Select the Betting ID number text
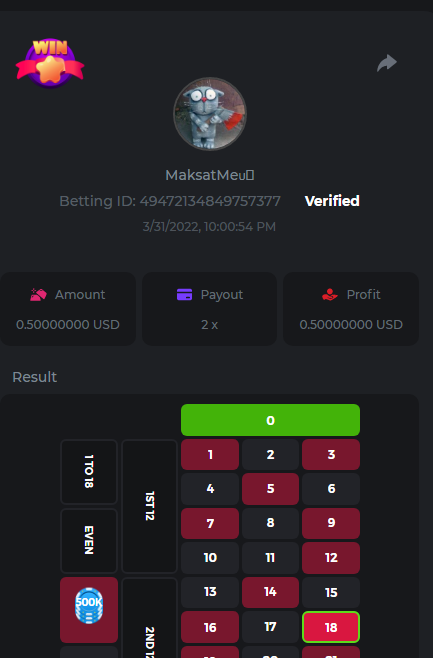 (x=210, y=201)
